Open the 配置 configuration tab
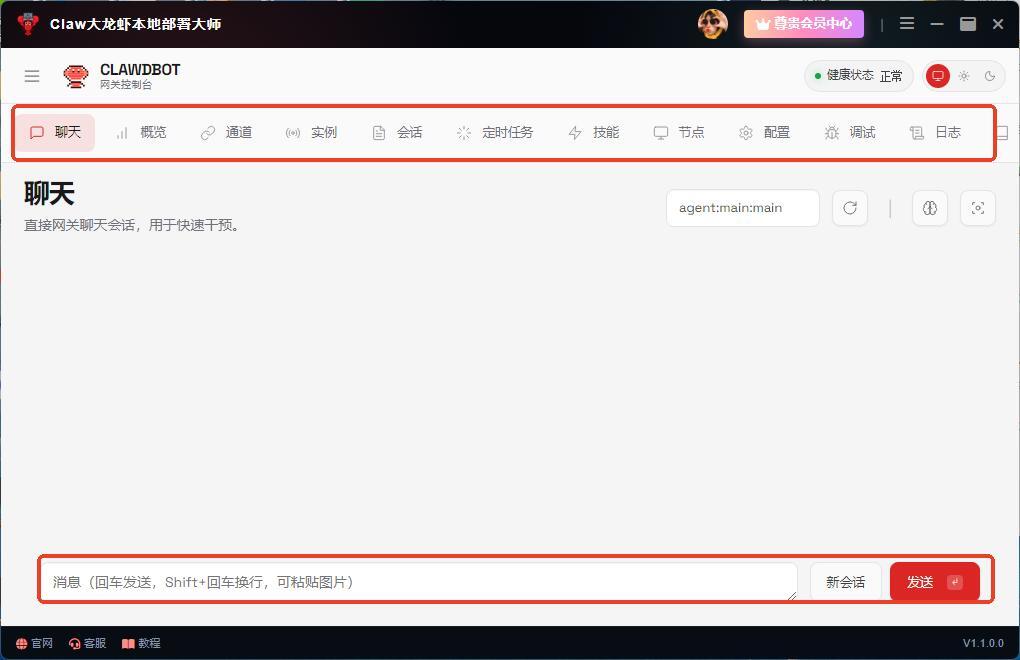 [764, 133]
